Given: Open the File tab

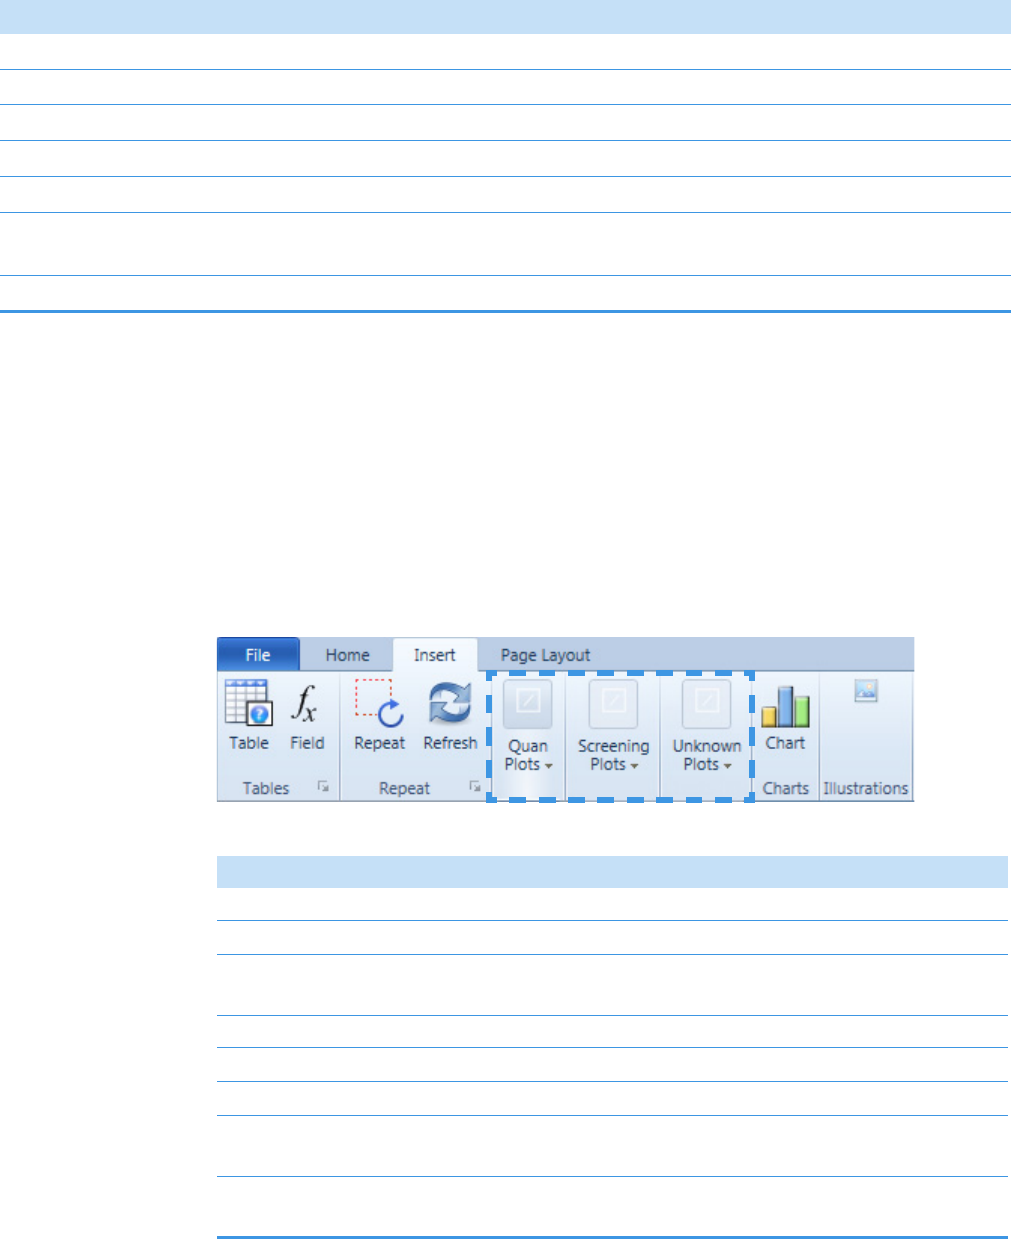Looking at the screenshot, I should 258,655.
